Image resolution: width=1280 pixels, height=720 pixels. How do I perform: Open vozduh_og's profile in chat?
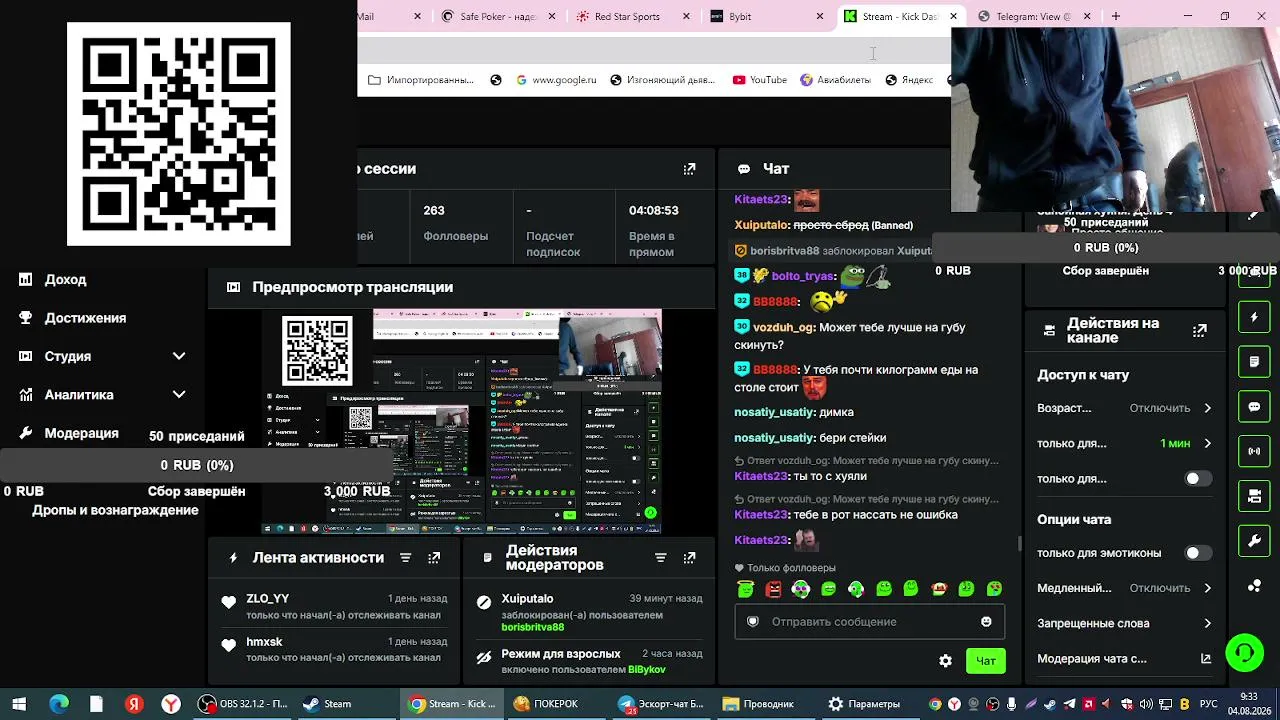[783, 327]
